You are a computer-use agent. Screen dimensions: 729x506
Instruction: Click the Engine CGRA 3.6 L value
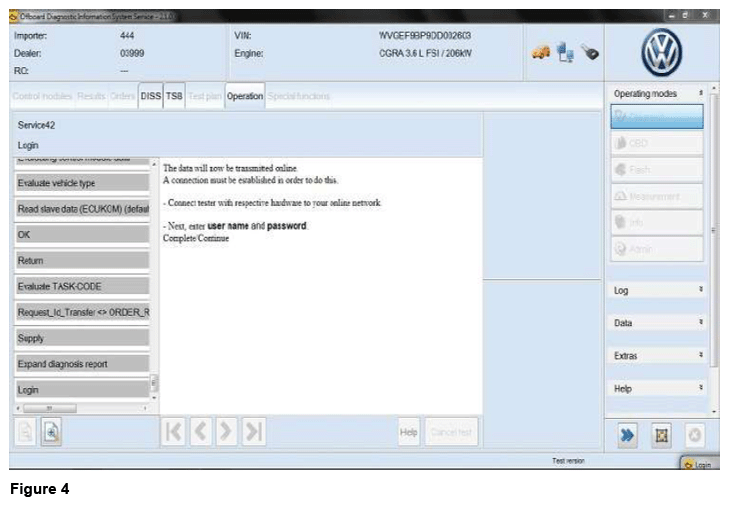pyautogui.click(x=425, y=53)
